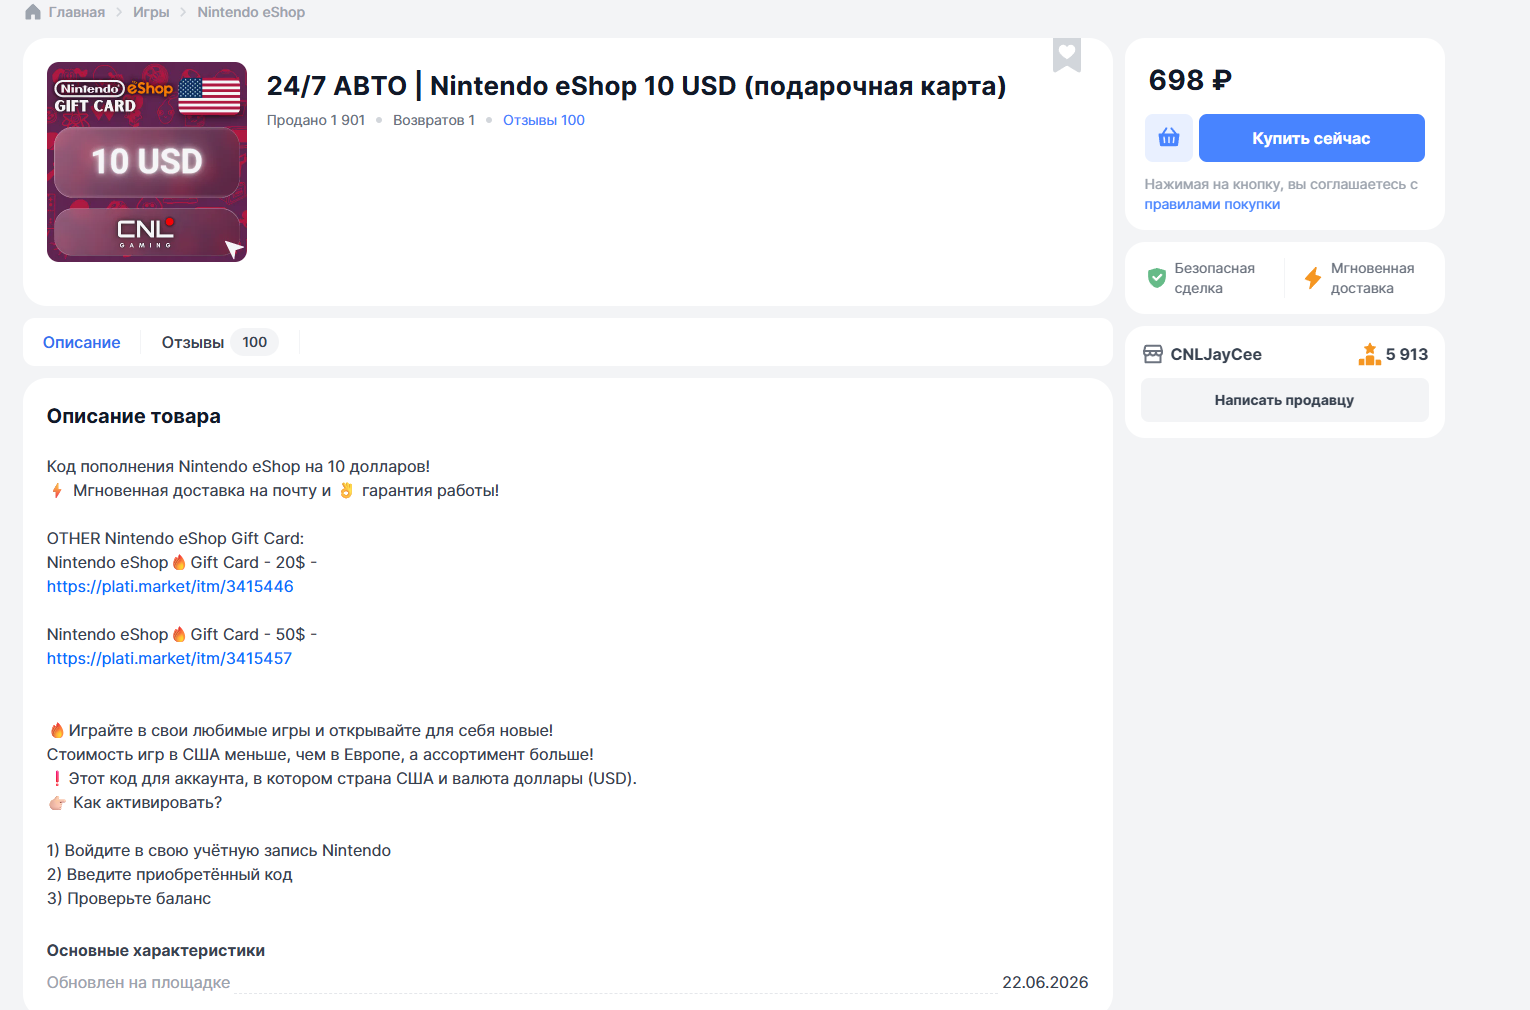The width and height of the screenshot is (1530, 1010).
Task: Click the Основные характеристики heading
Action: 156,950
